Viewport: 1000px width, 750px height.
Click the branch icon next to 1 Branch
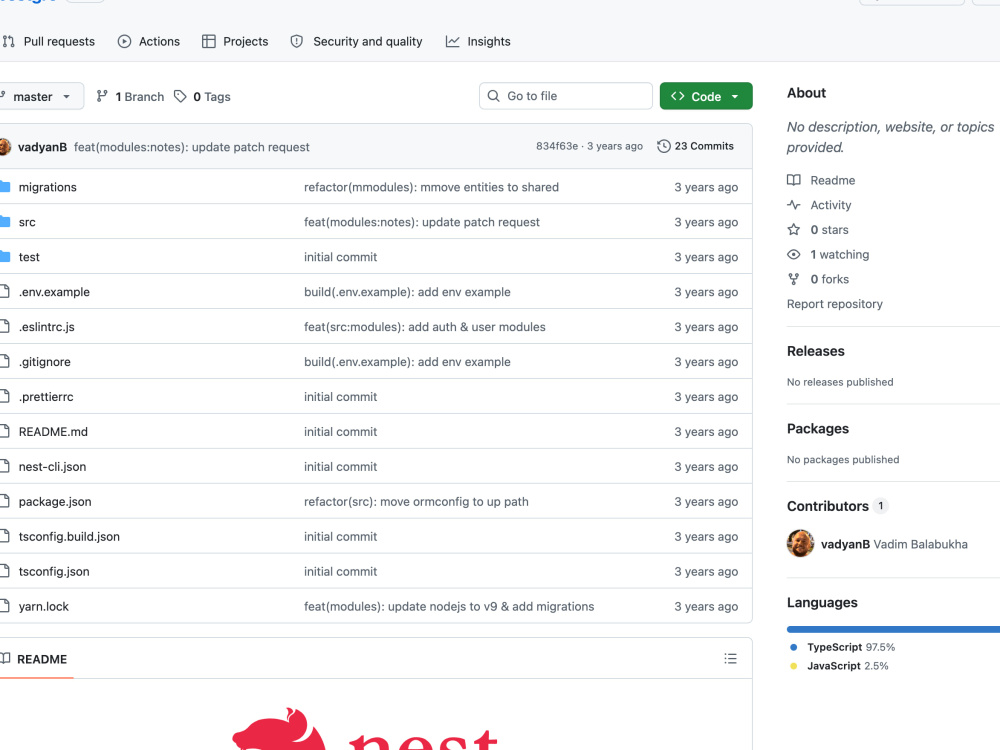102,96
